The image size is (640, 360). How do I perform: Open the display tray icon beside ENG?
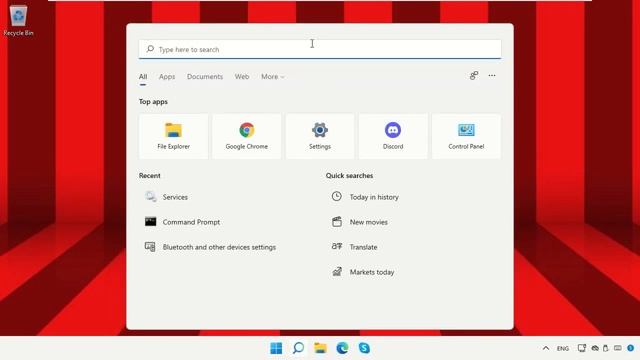582,348
